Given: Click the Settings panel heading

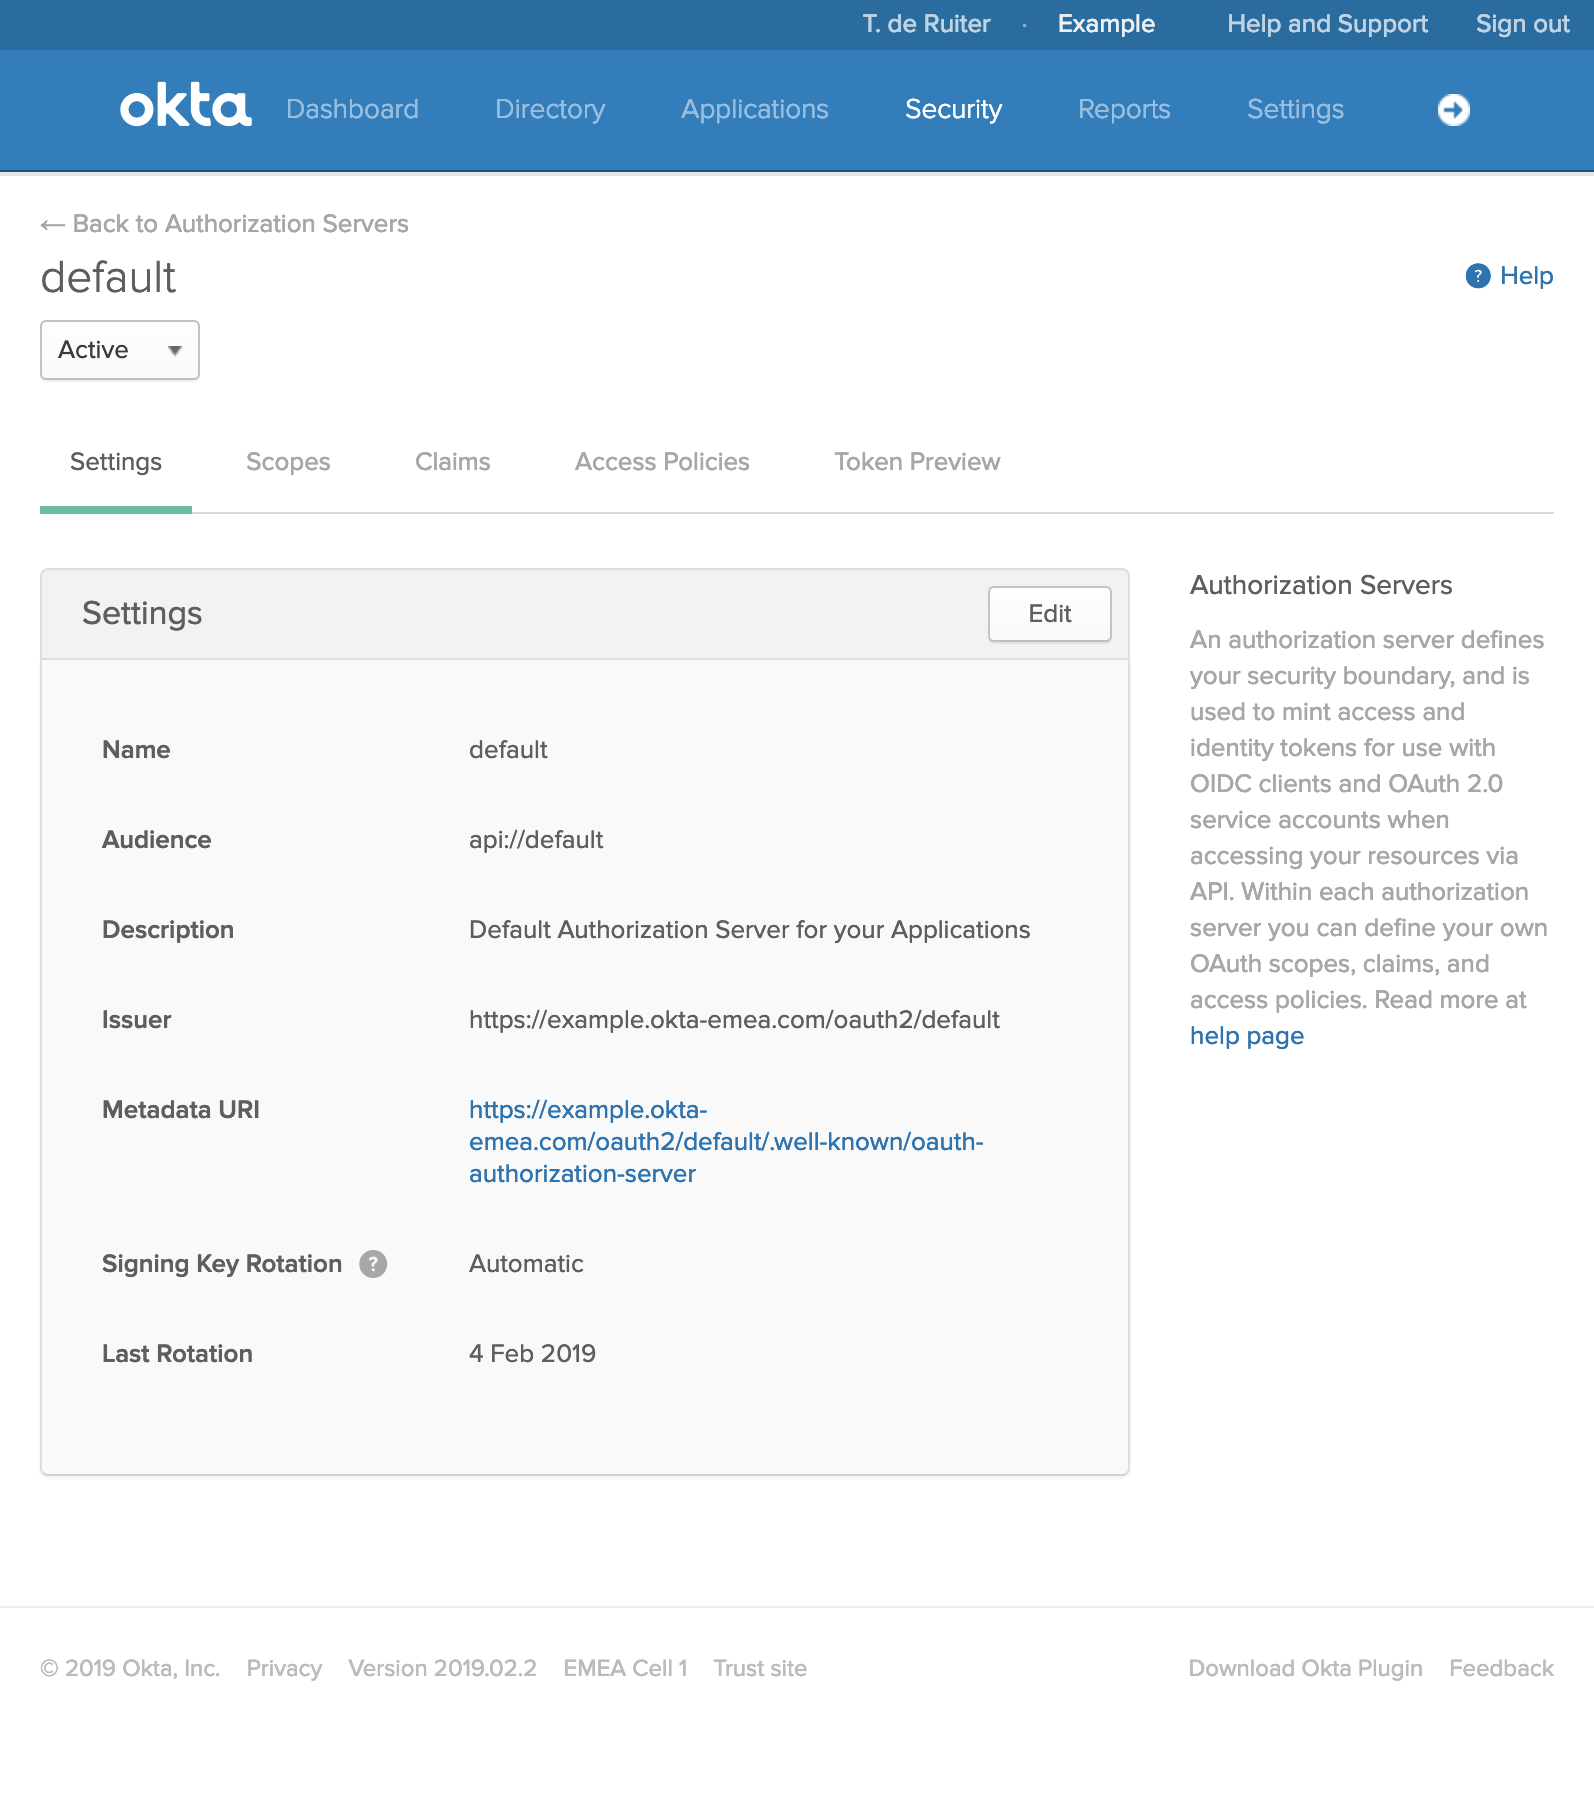Looking at the screenshot, I should [142, 613].
